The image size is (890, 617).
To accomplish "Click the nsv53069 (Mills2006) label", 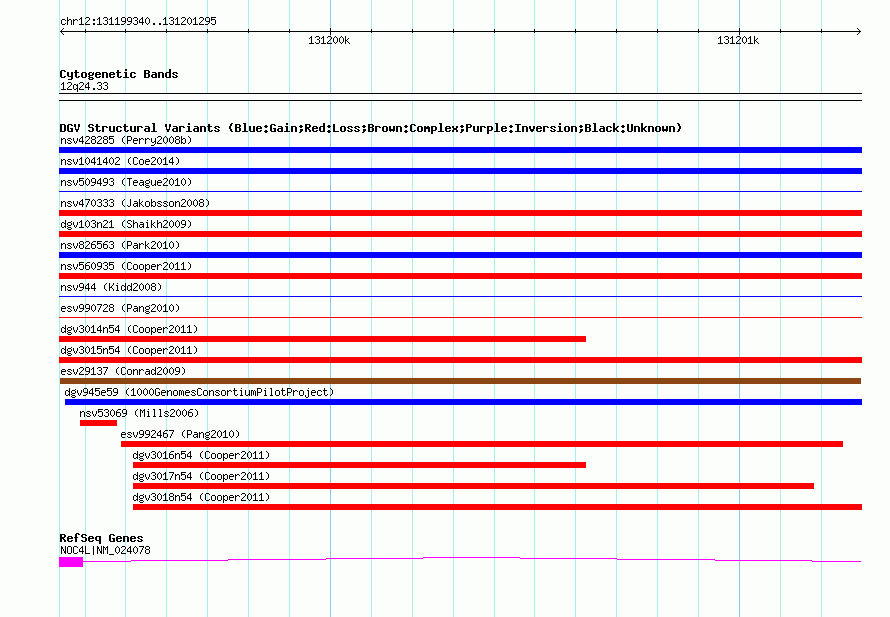I will 139,413.
